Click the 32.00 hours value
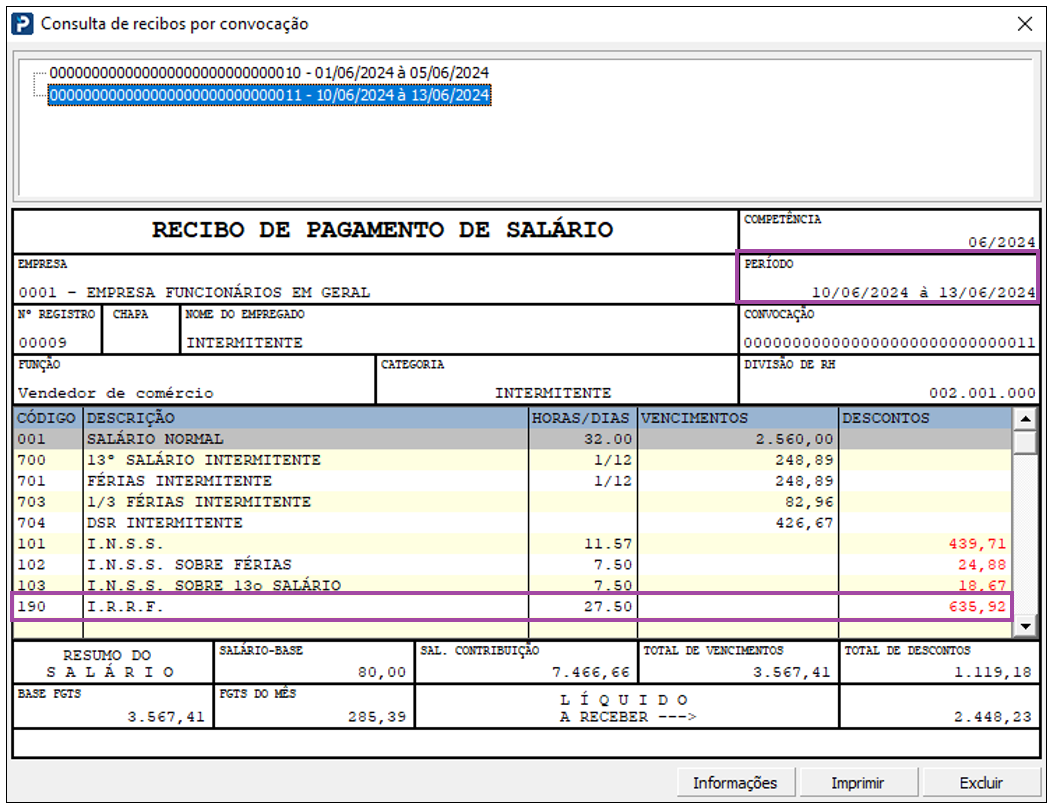1055x809 pixels. point(608,439)
